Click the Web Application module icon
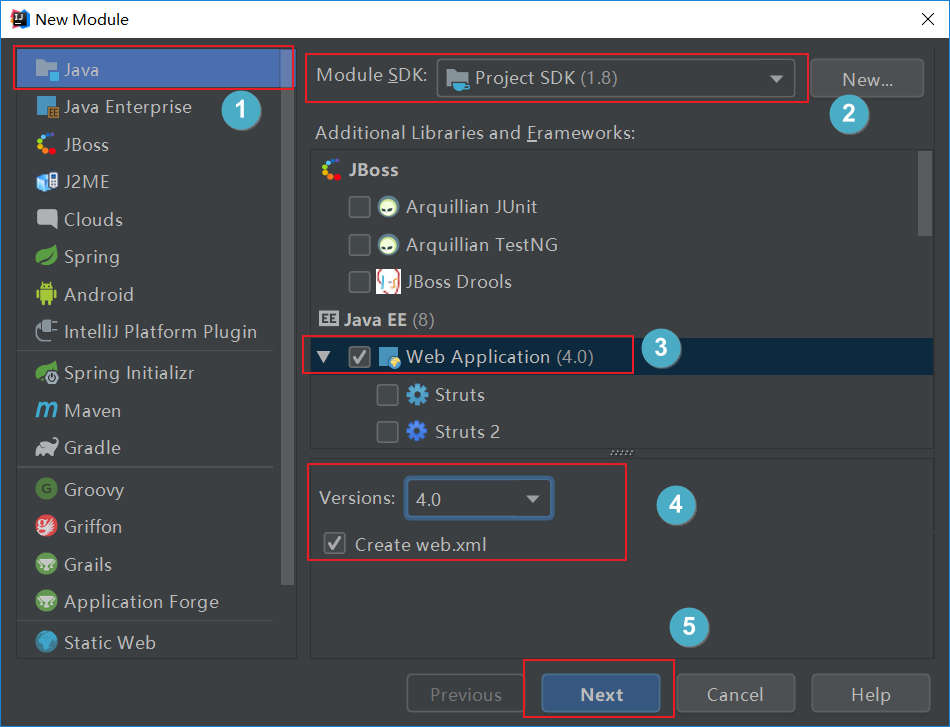This screenshot has width=950, height=727. coord(389,357)
